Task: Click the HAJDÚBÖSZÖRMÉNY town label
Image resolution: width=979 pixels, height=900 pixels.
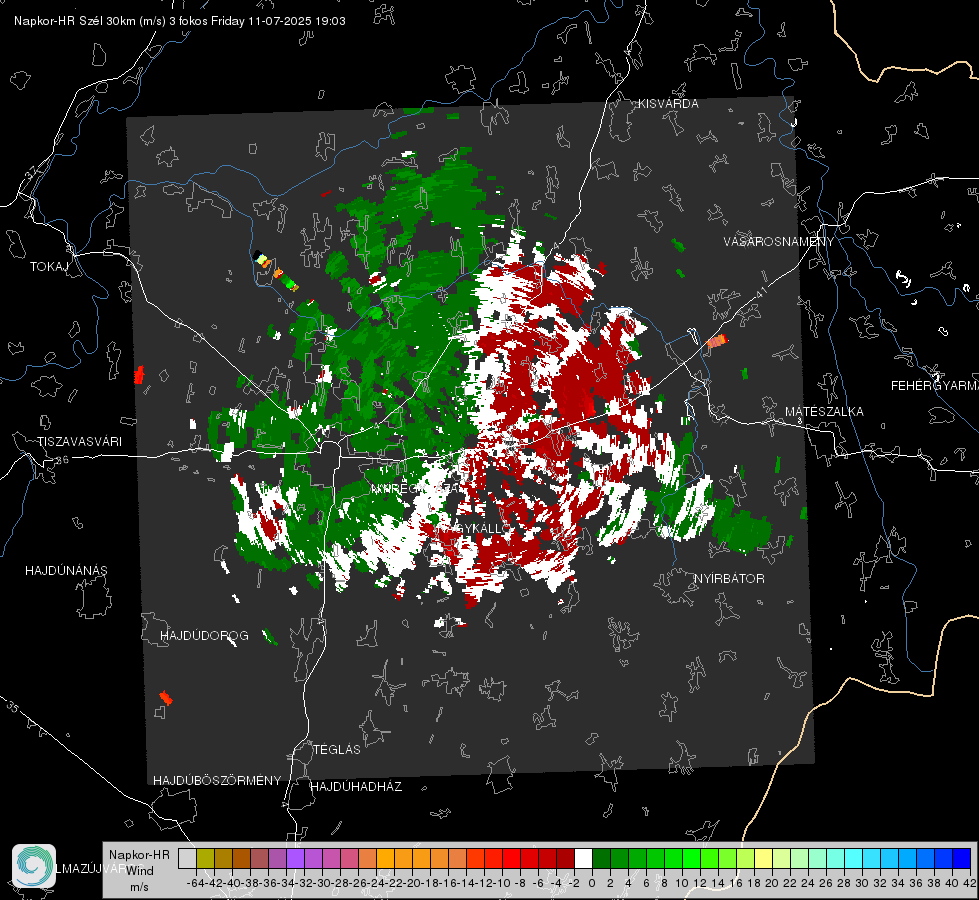Action: click(217, 780)
